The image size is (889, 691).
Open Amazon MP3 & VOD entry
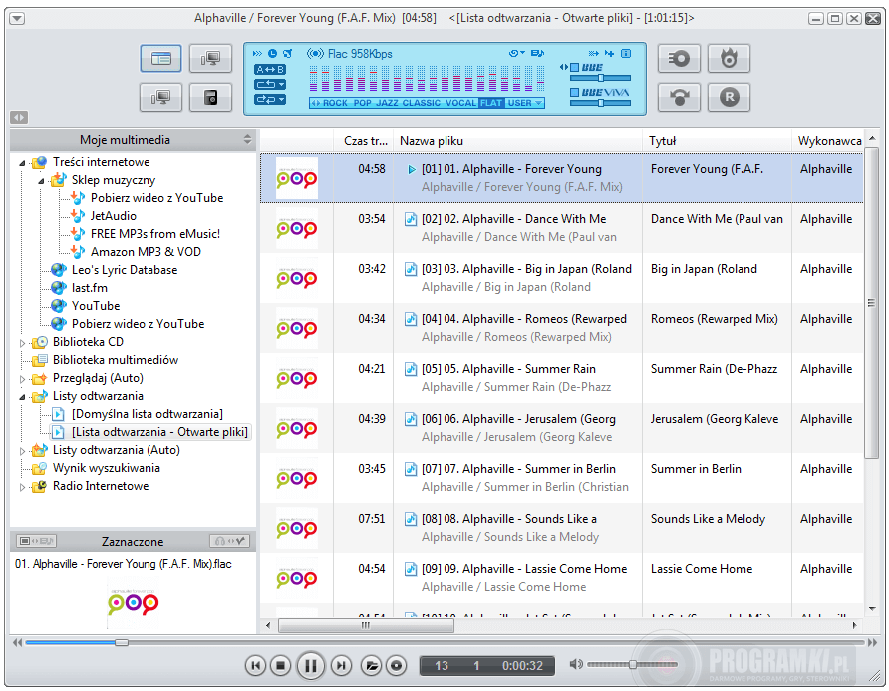(146, 252)
